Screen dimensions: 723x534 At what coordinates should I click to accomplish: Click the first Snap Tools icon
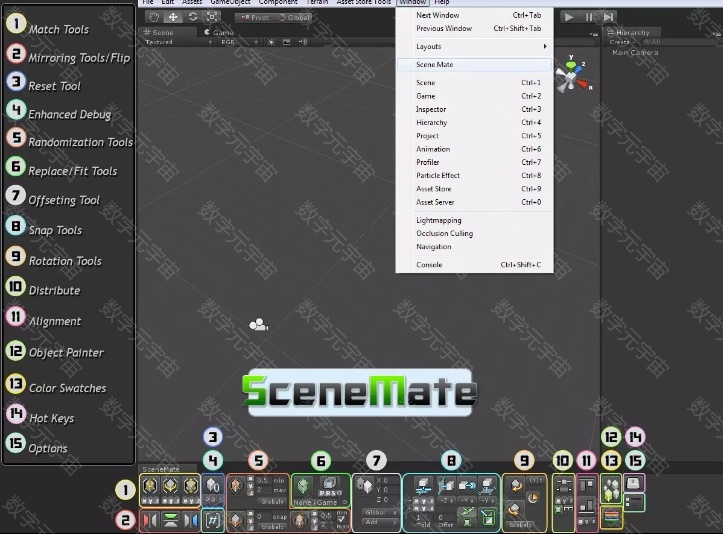pos(423,486)
